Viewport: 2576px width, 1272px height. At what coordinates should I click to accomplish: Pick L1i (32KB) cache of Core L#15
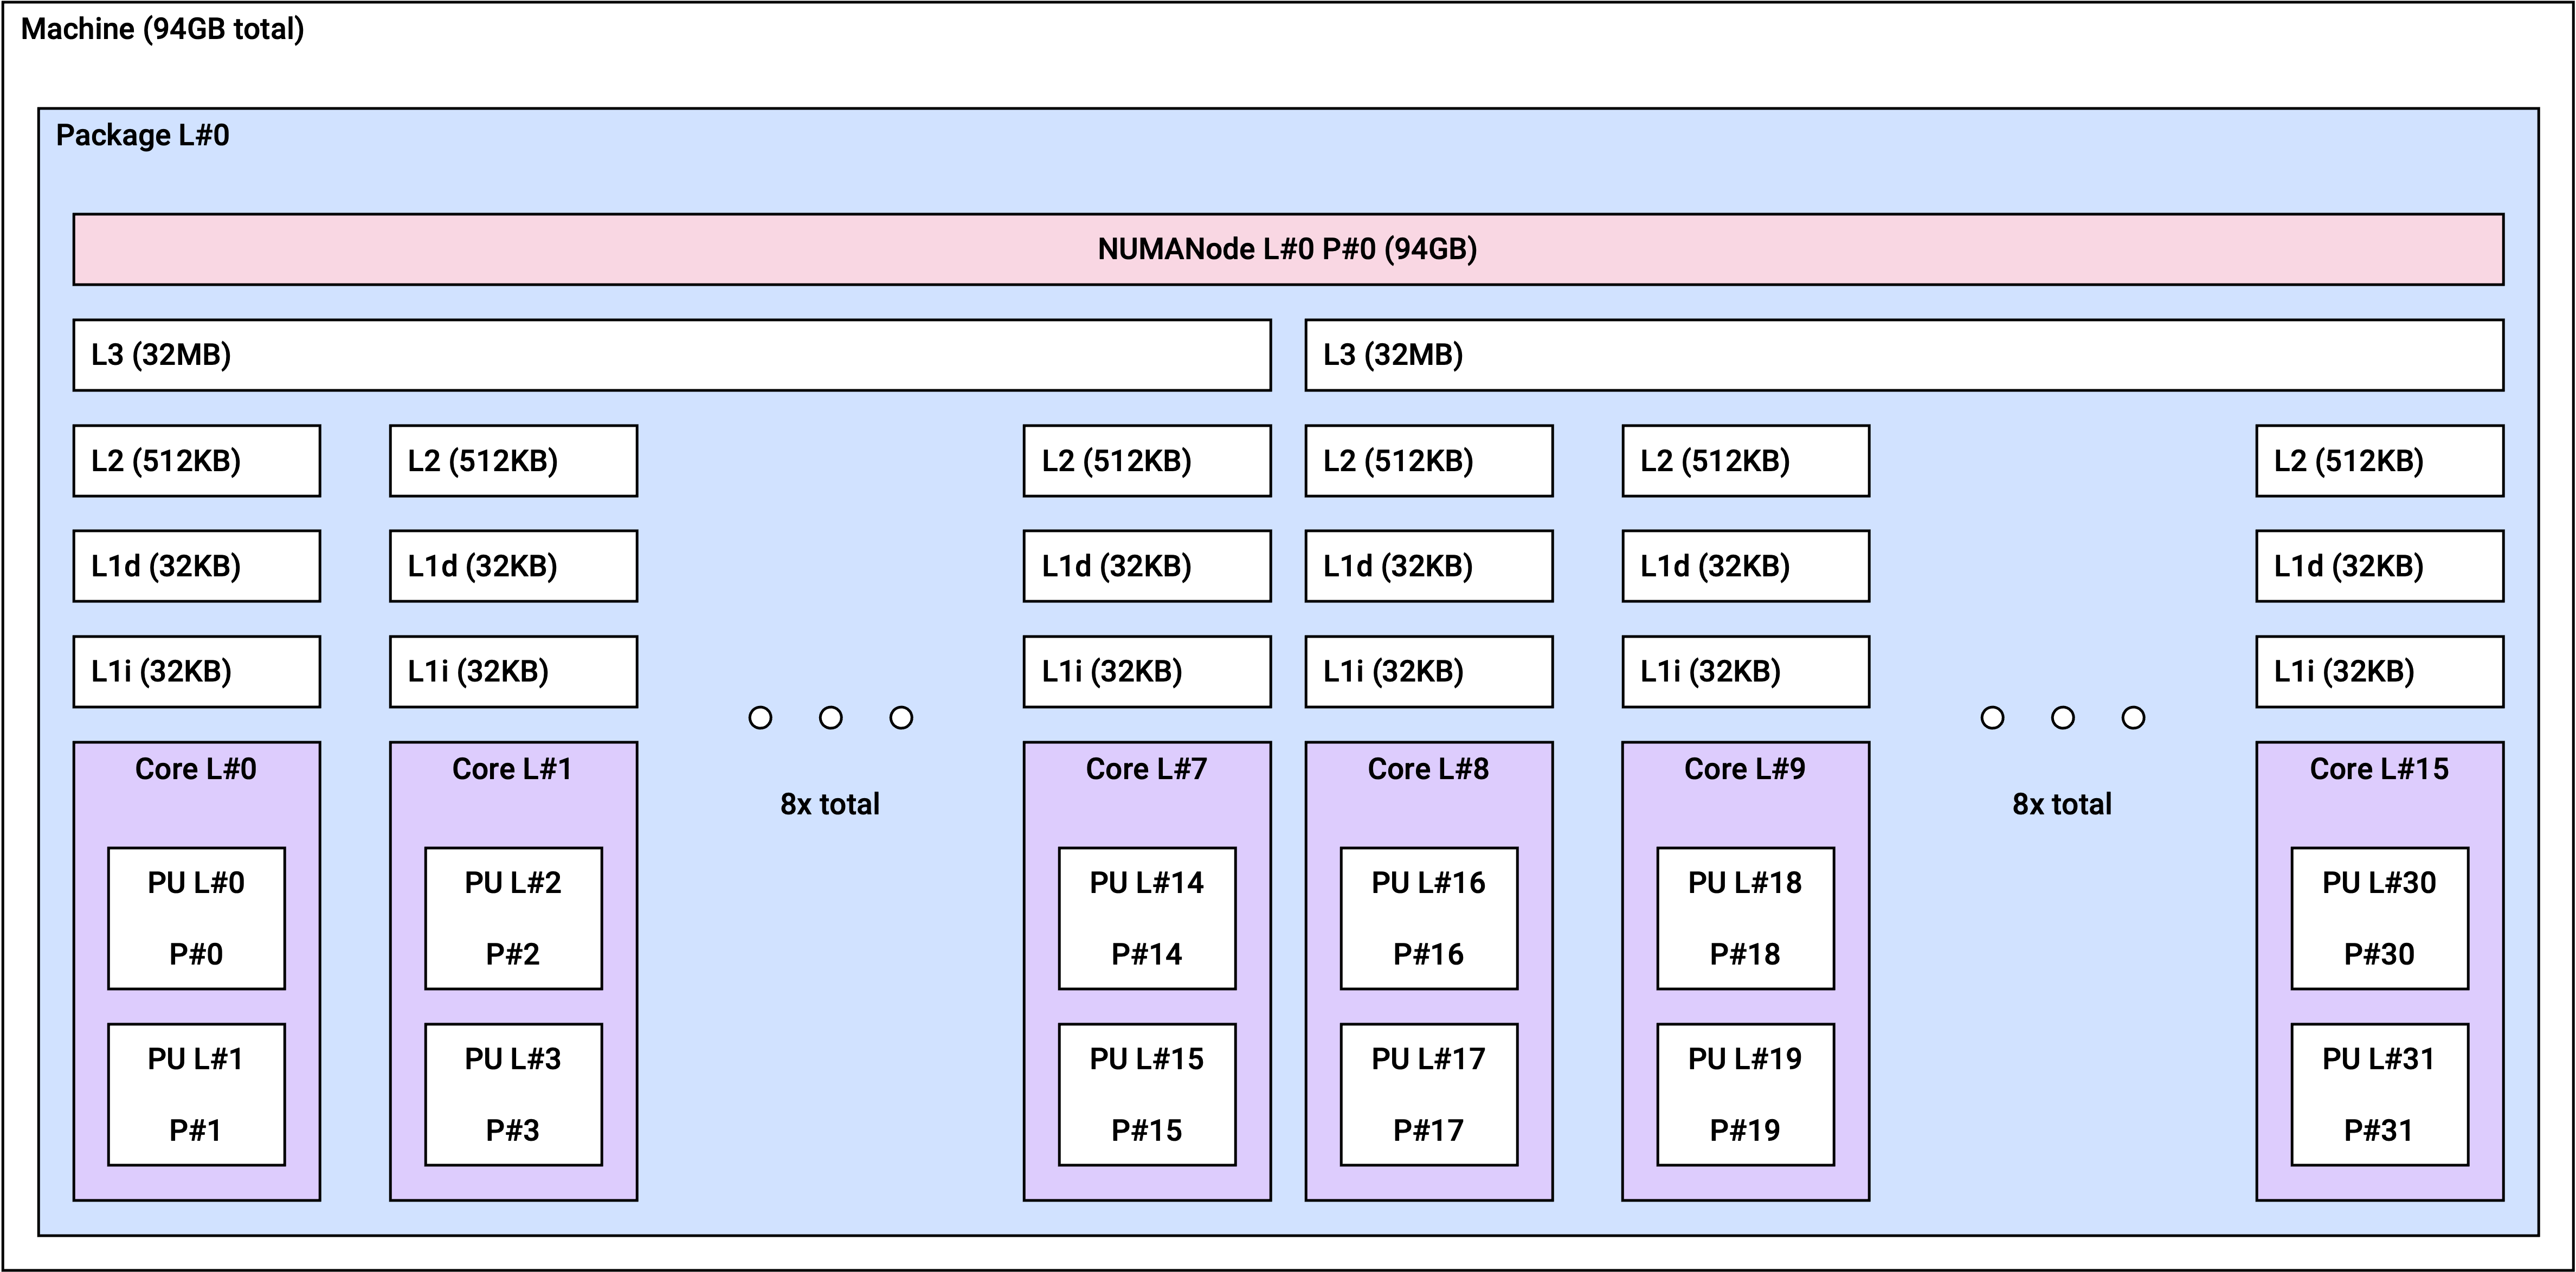tap(2380, 671)
